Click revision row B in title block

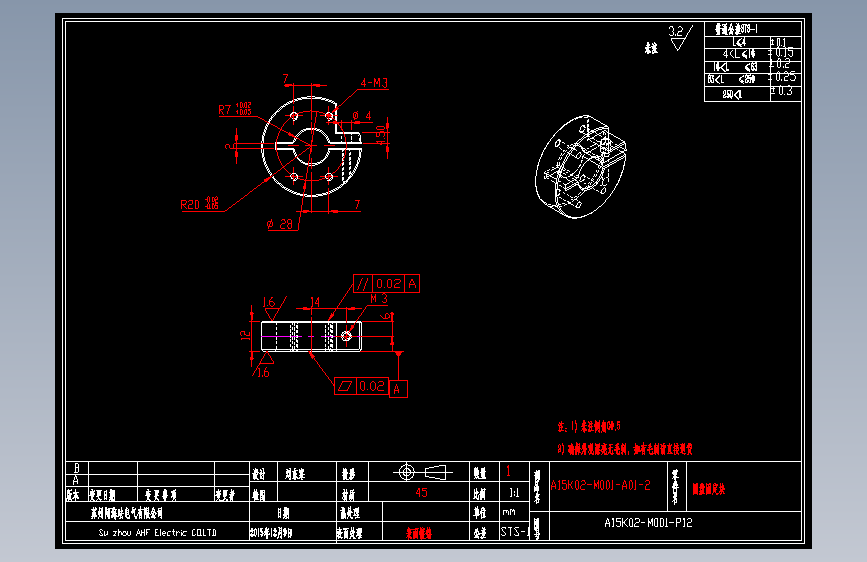click(158, 468)
